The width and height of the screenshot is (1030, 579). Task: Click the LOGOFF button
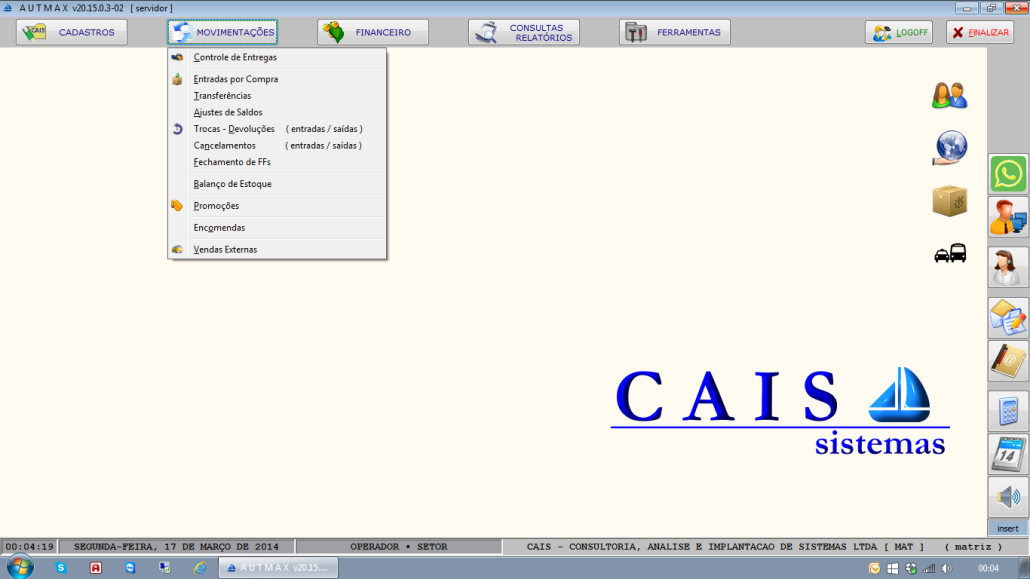(x=899, y=32)
